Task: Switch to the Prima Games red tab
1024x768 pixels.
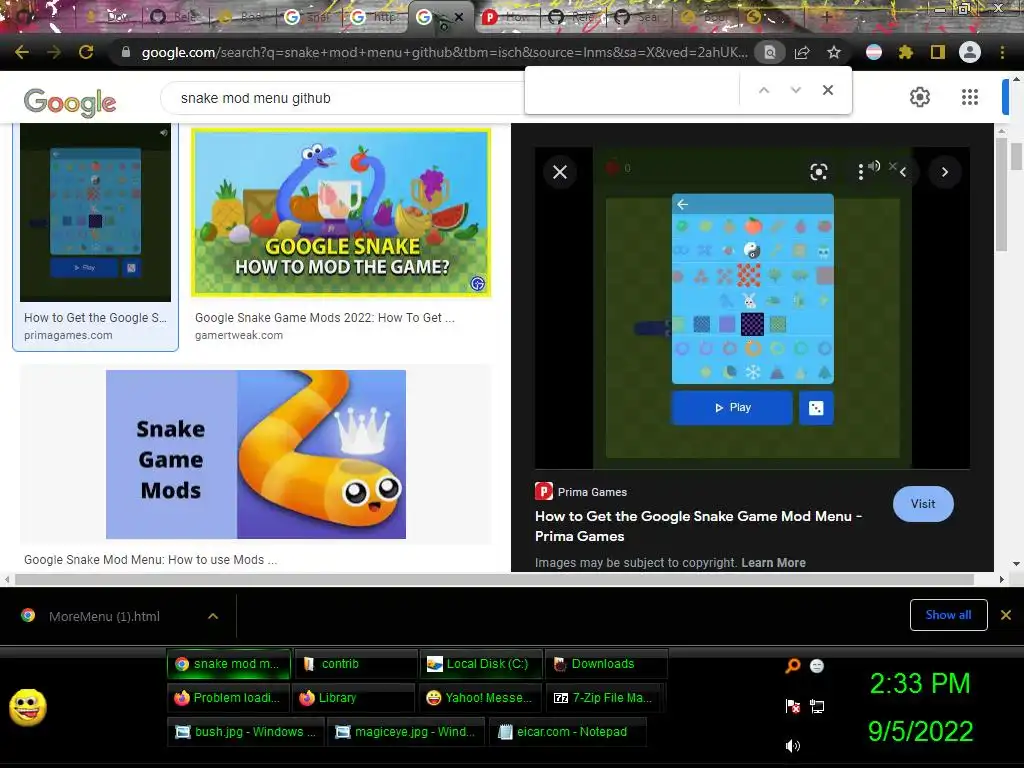Action: (x=507, y=17)
